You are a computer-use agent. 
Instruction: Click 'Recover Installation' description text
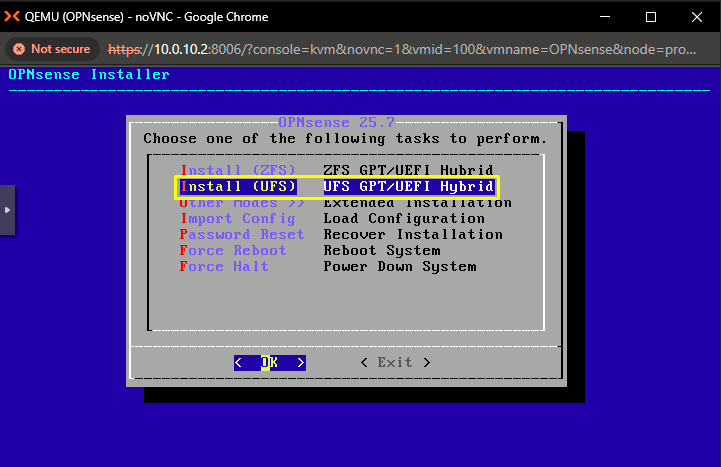point(413,234)
